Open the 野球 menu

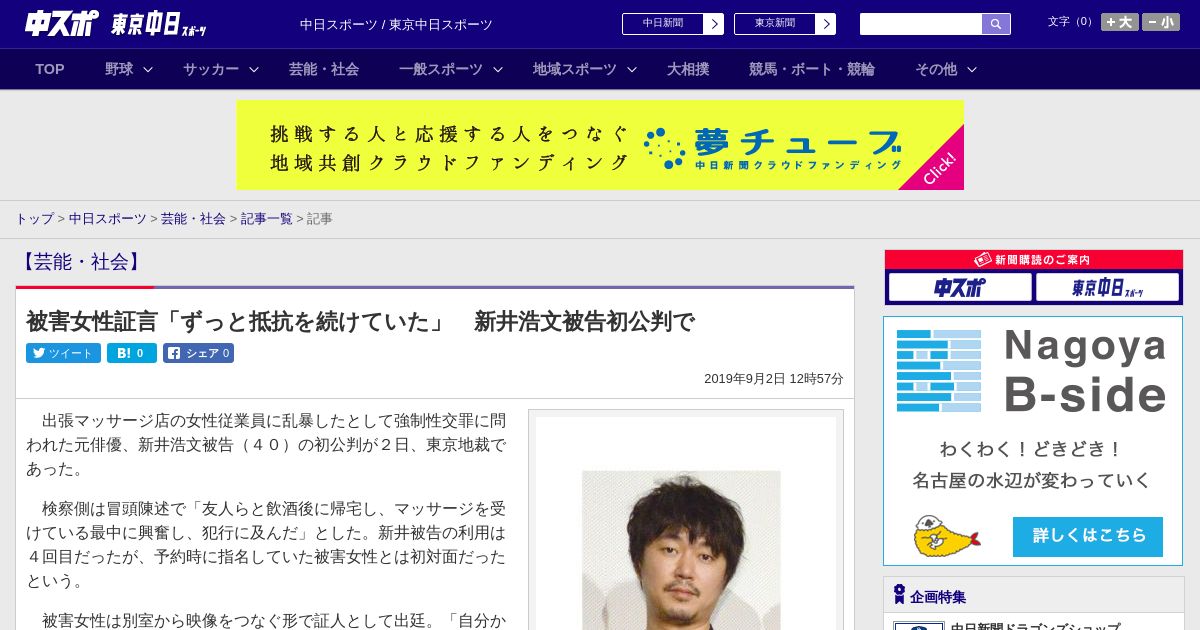pyautogui.click(x=119, y=69)
